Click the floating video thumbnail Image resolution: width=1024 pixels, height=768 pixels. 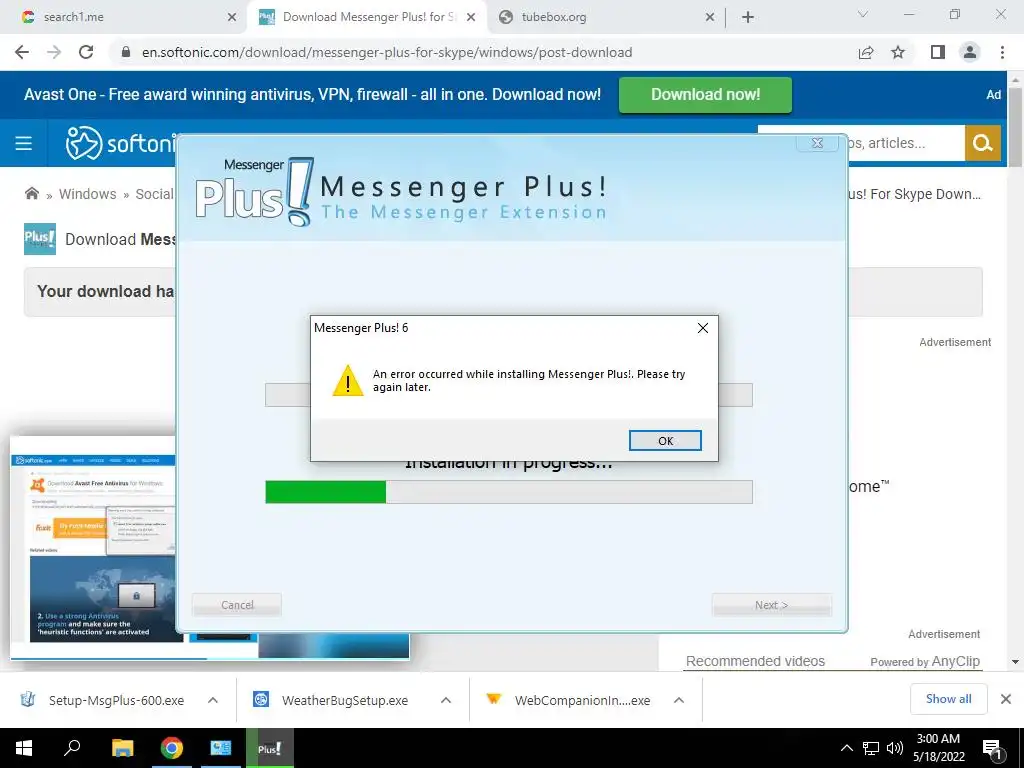point(93,547)
